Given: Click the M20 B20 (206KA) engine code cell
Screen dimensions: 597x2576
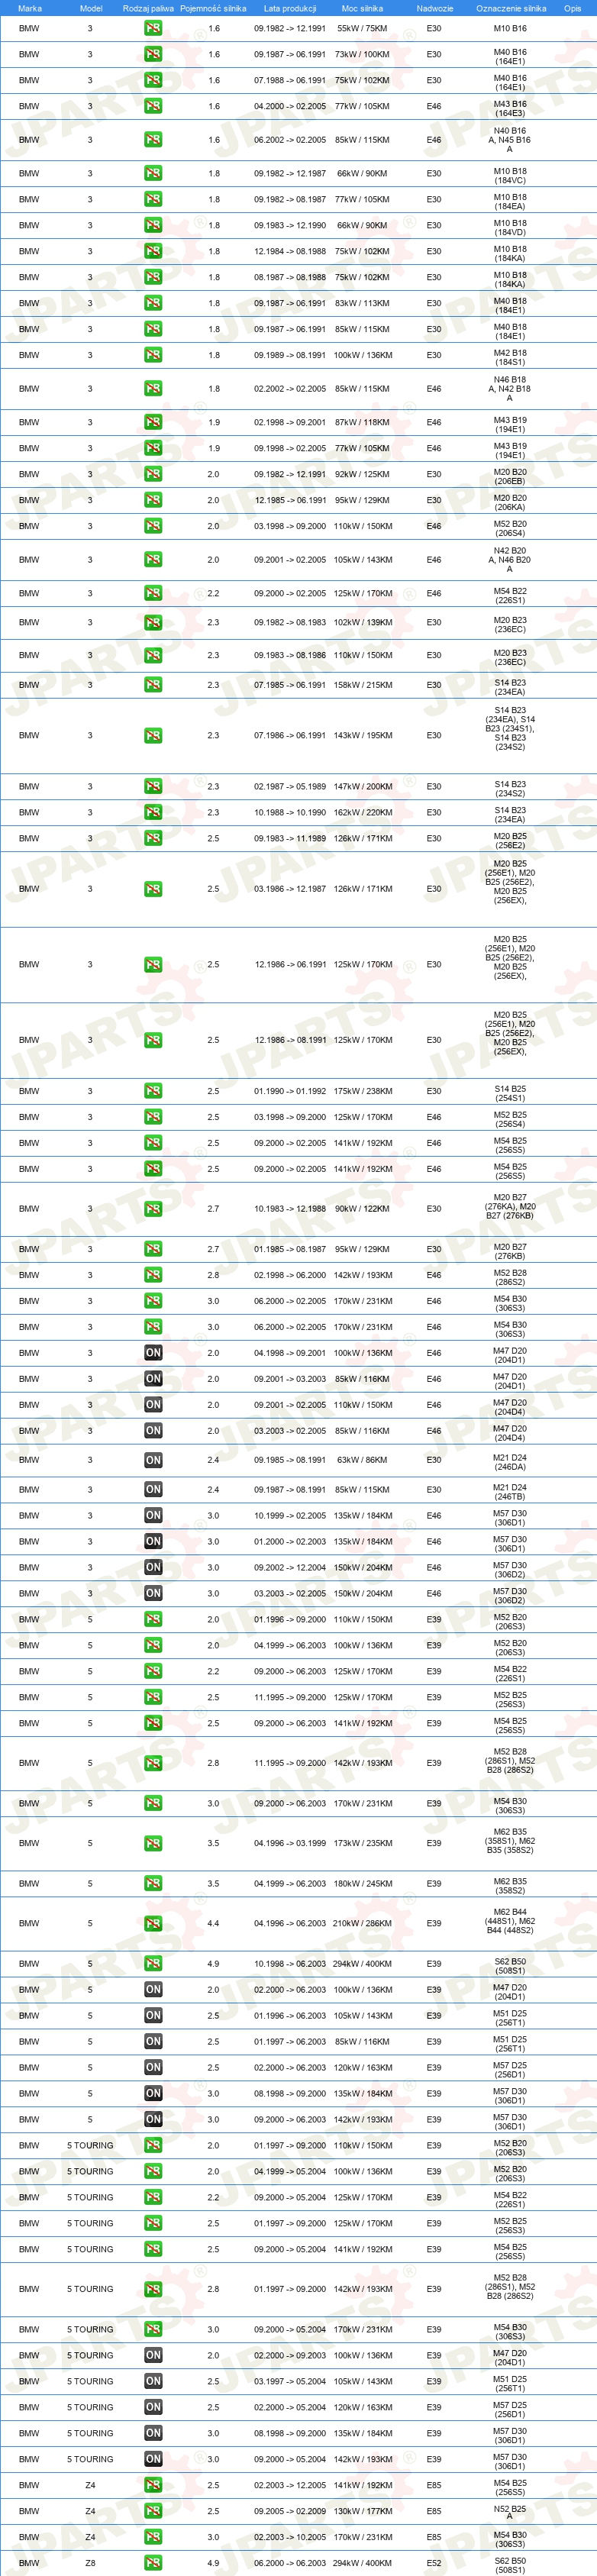Looking at the screenshot, I should click(x=510, y=502).
